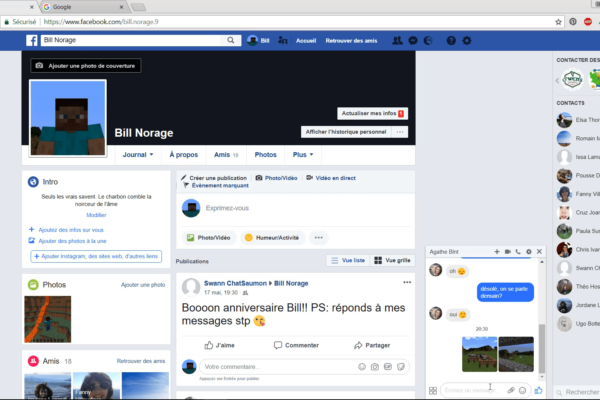This screenshot has height=400, width=600.
Task: Click the Facebook search field
Action: (130, 40)
